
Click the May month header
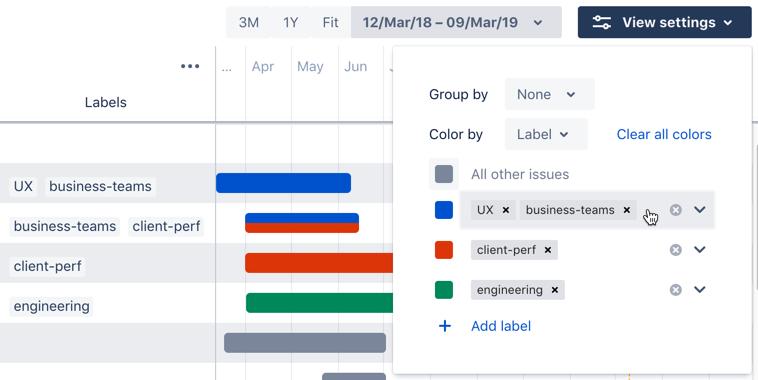pyautogui.click(x=310, y=67)
